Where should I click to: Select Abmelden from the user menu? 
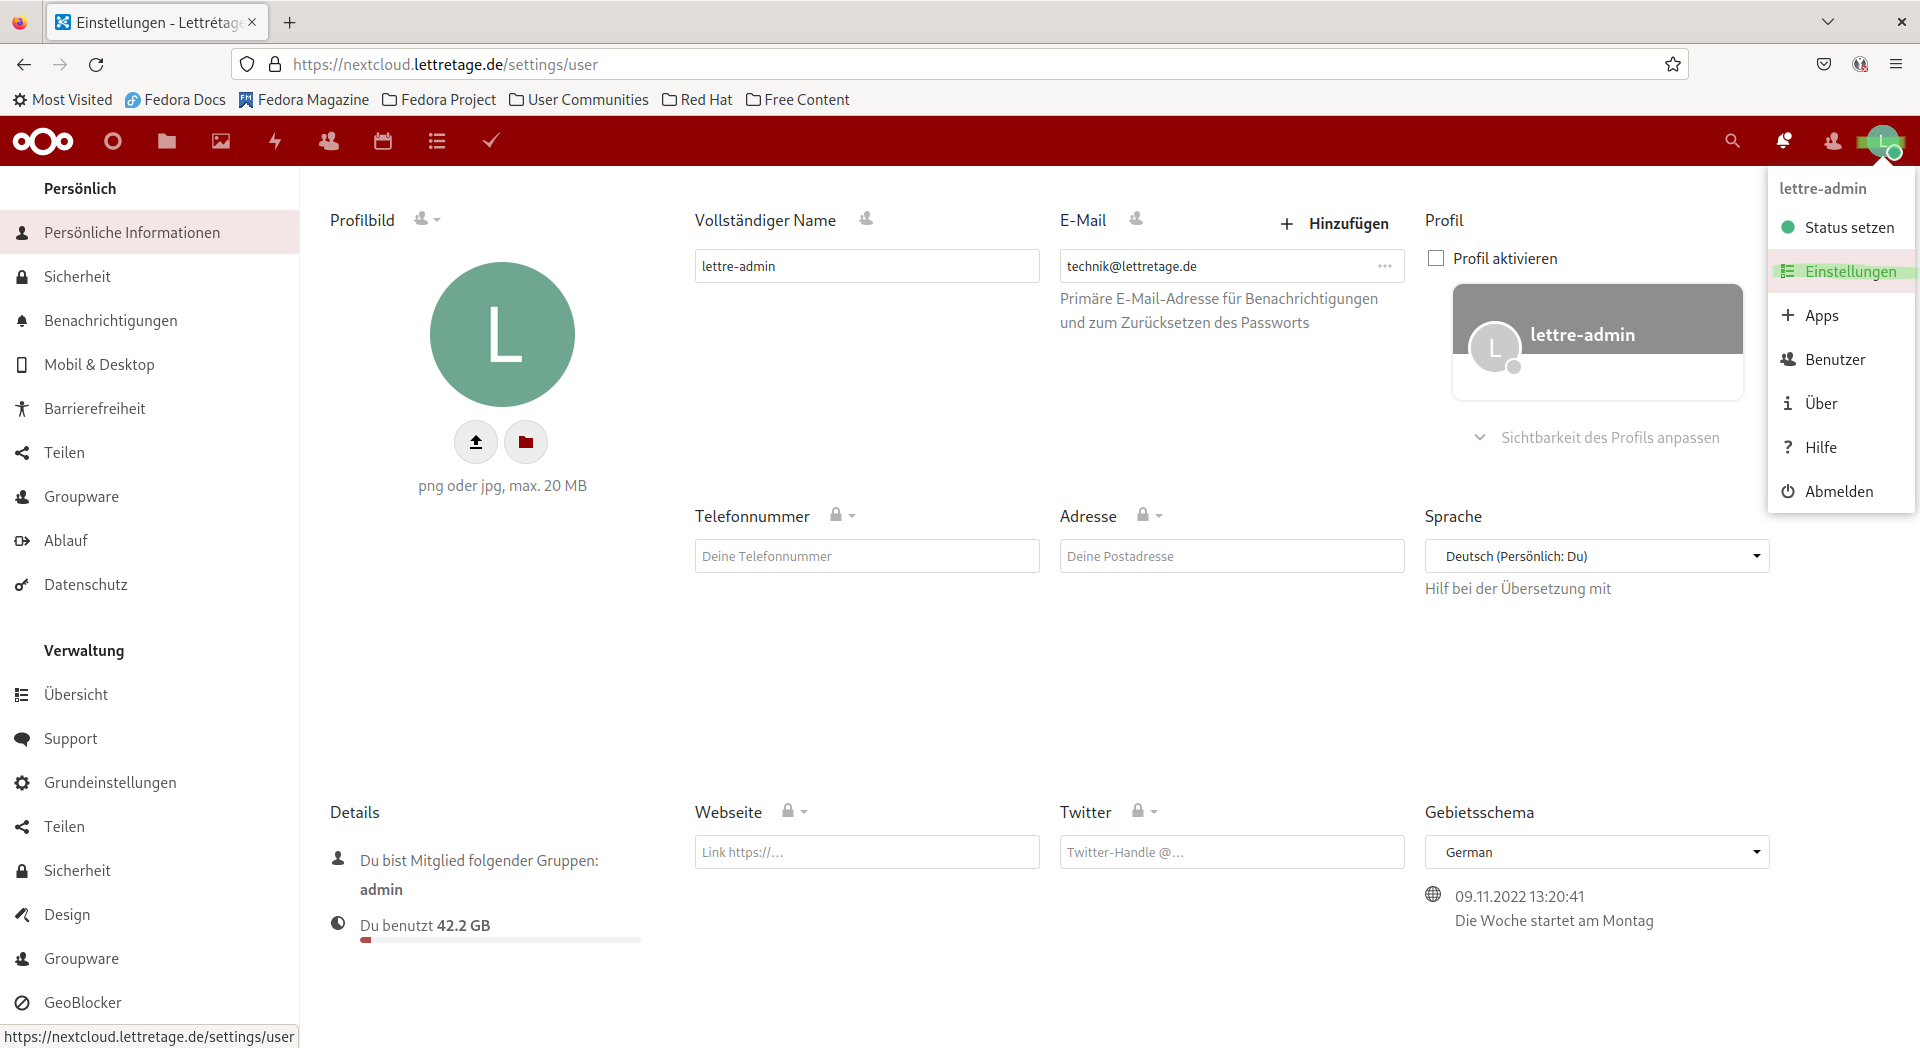point(1838,491)
